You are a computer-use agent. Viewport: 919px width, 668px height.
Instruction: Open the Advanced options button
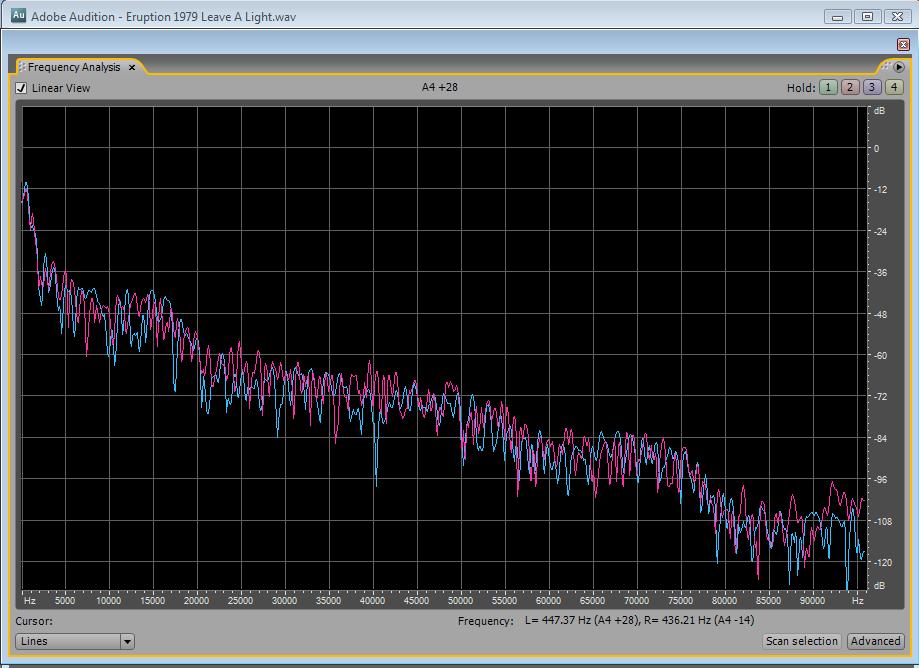pos(876,641)
